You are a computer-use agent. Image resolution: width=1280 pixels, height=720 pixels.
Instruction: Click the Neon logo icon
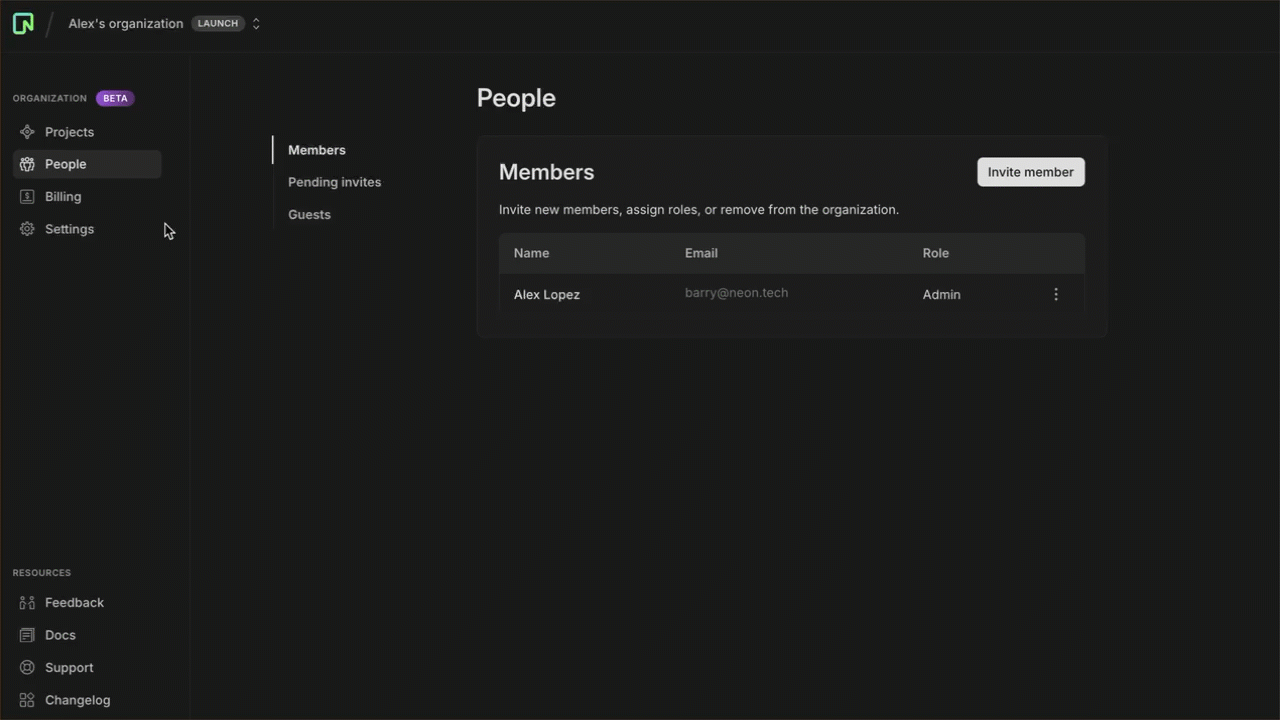coord(23,24)
